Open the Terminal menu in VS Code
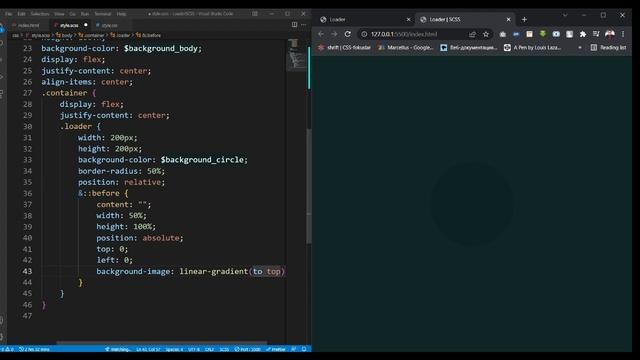Viewport: 640px width, 360px height. (103, 13)
